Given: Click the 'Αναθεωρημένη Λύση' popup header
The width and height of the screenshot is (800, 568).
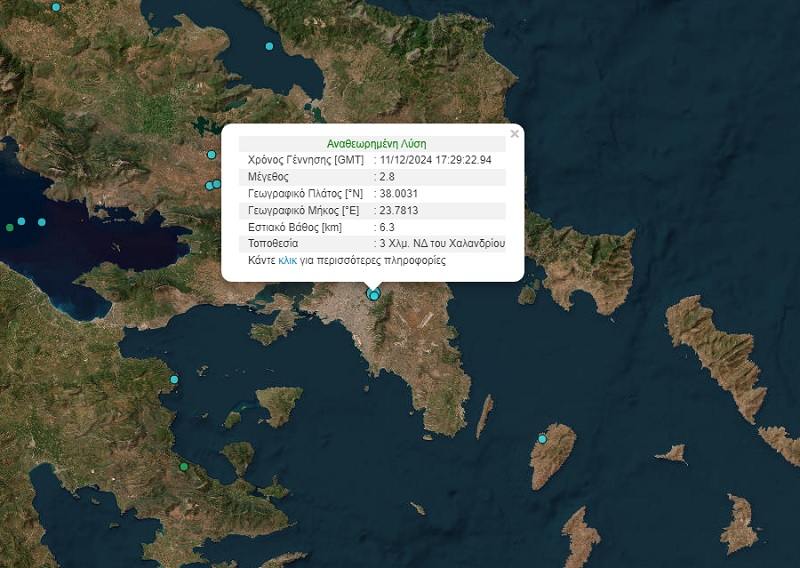Looking at the screenshot, I should (377, 144).
